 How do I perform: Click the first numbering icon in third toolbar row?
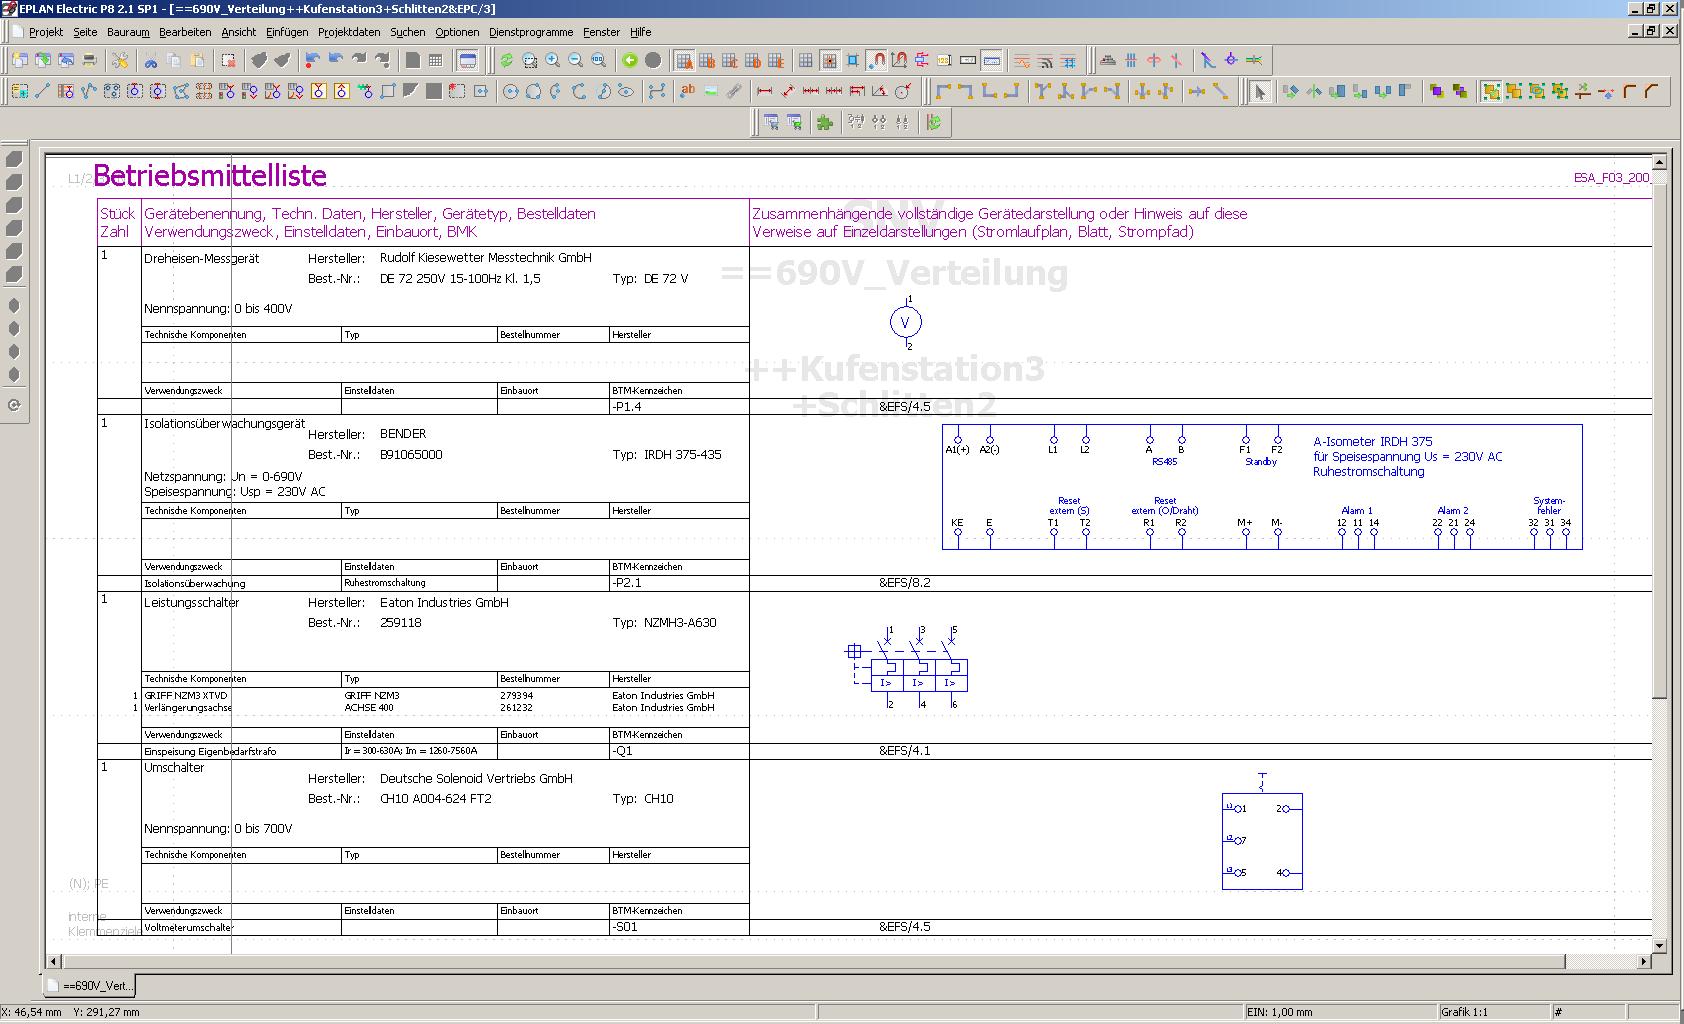pyautogui.click(x=856, y=122)
